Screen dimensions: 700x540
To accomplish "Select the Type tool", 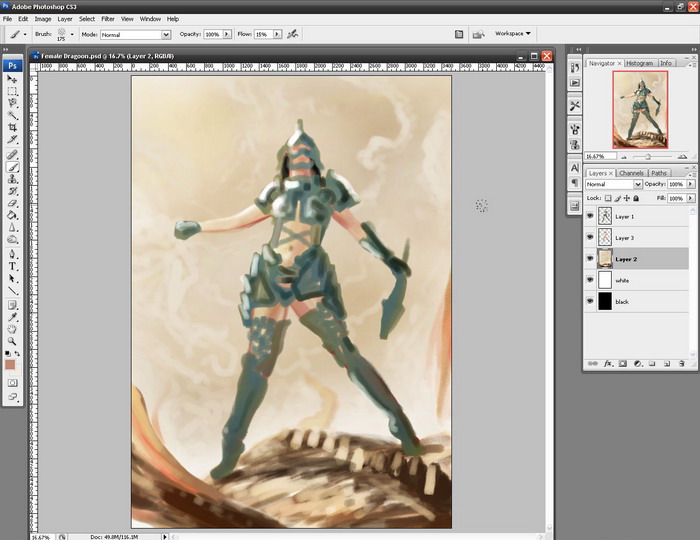I will 12,266.
